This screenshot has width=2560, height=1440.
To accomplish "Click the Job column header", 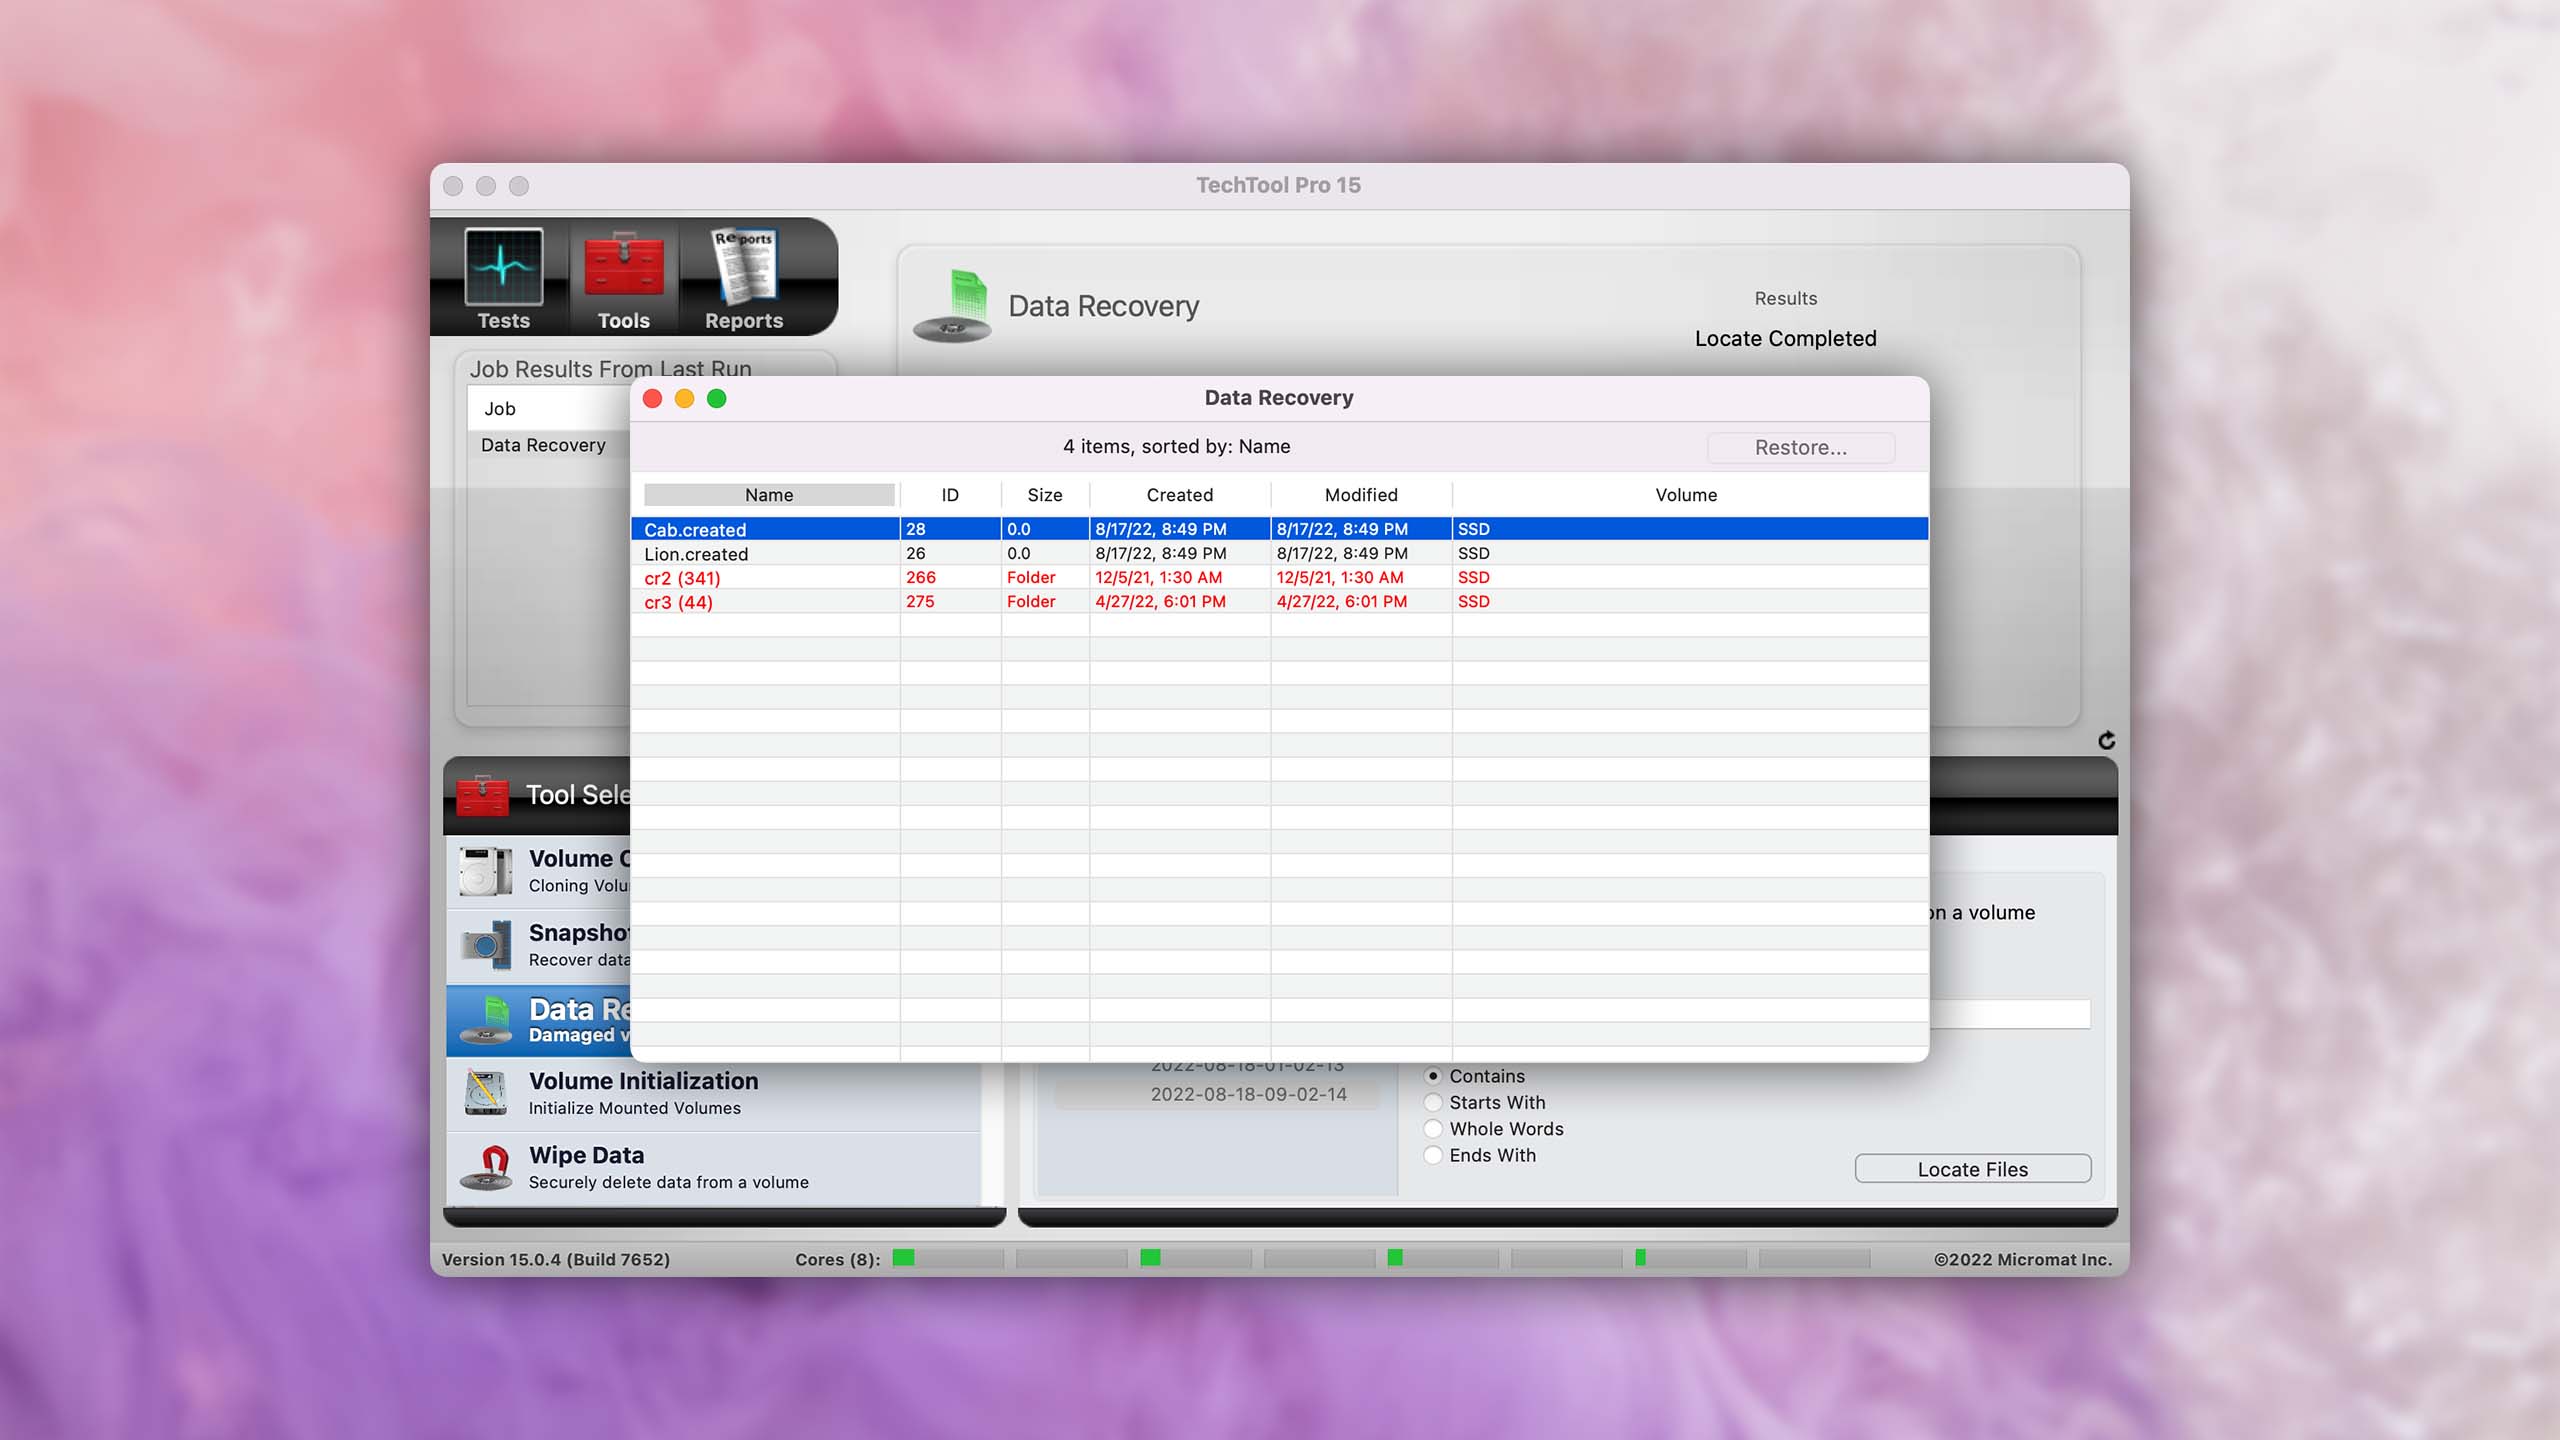I will (549, 408).
